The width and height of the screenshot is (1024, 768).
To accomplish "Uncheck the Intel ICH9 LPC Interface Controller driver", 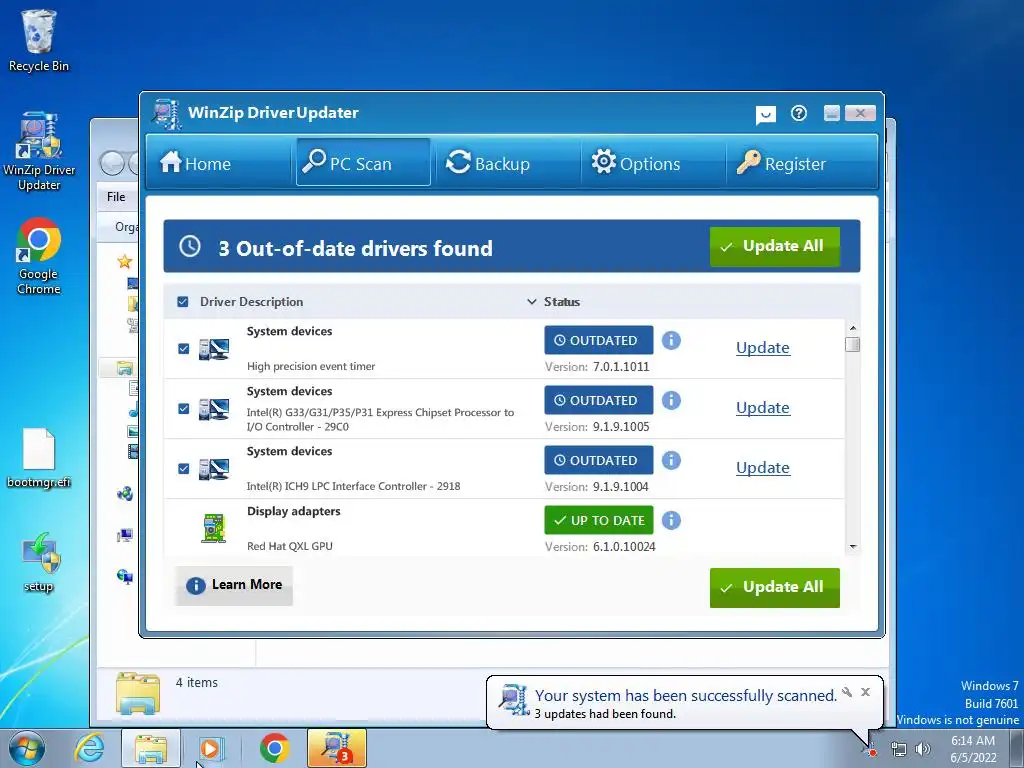I will point(184,469).
